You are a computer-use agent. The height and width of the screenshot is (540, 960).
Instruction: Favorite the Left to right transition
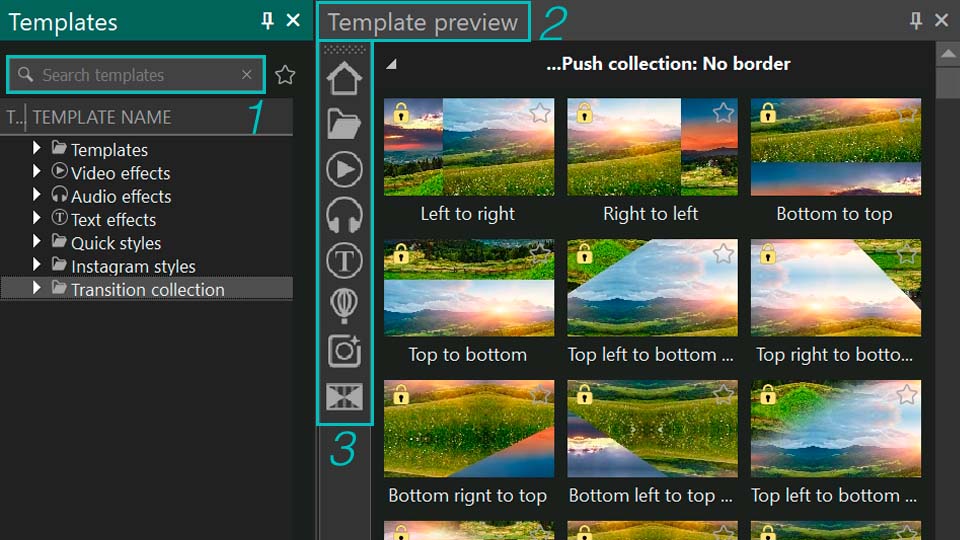539,113
